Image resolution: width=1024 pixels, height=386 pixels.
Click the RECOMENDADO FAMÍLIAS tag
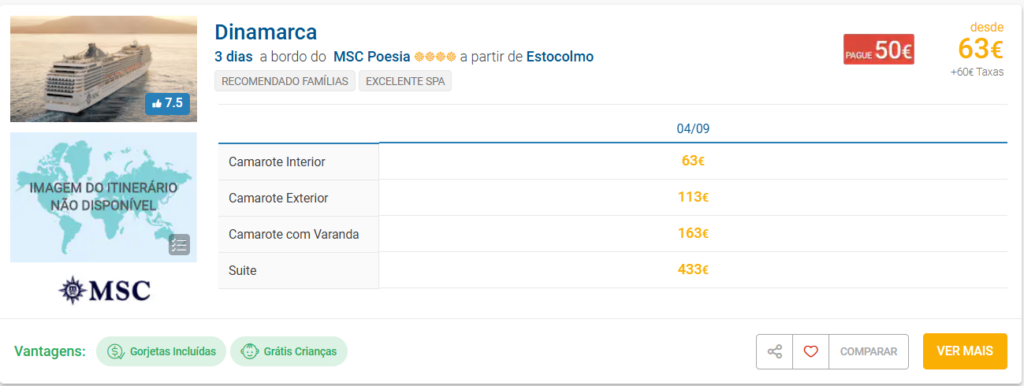[285, 82]
